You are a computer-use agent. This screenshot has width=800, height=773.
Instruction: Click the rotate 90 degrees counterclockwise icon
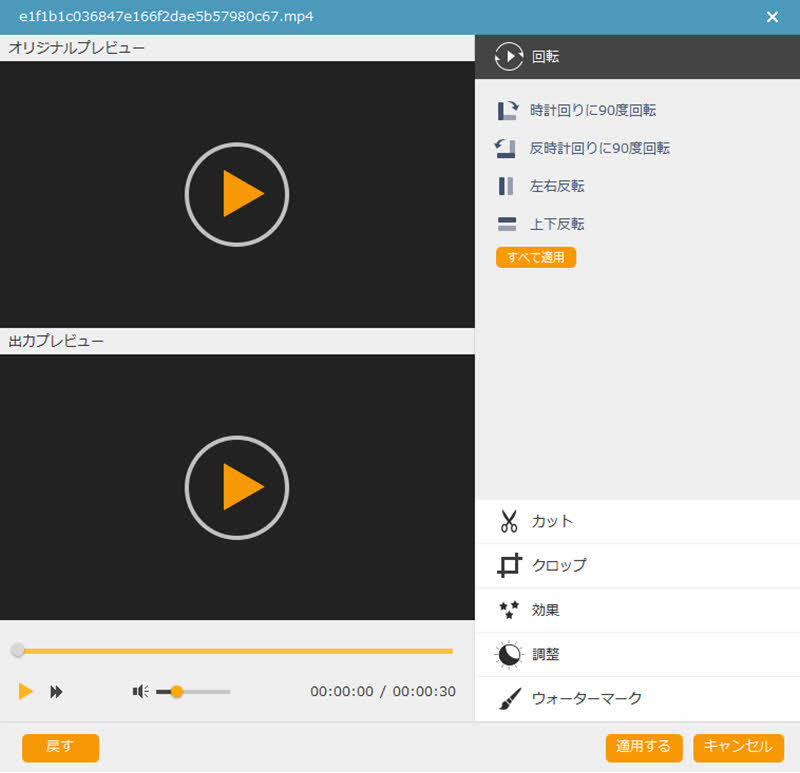(x=506, y=148)
